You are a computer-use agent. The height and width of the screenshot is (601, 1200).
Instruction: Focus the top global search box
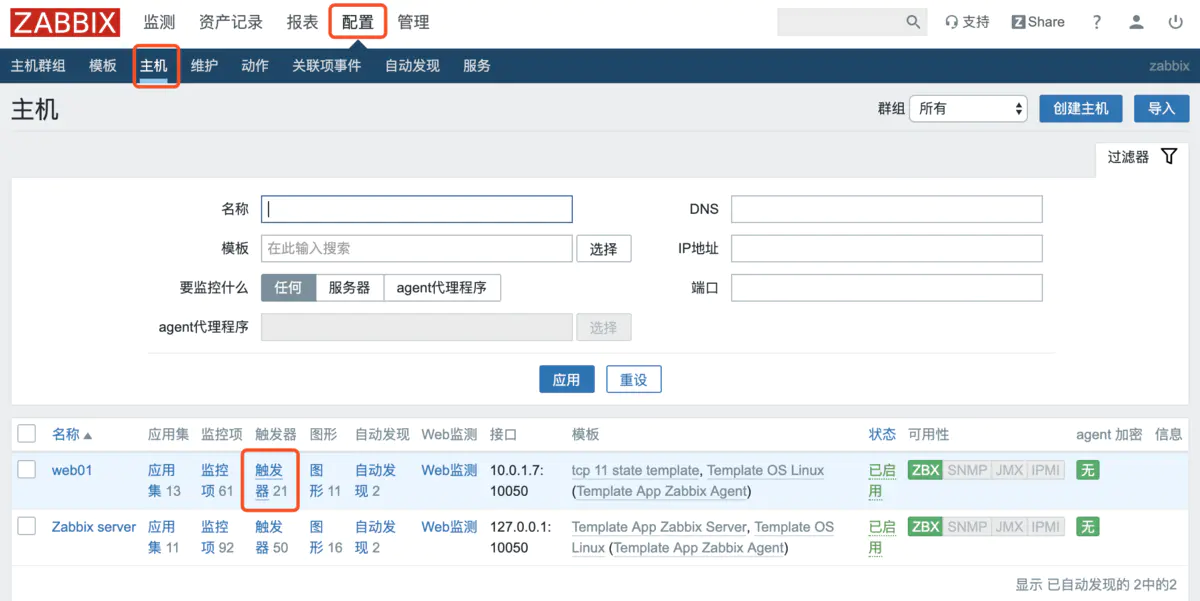click(x=840, y=22)
